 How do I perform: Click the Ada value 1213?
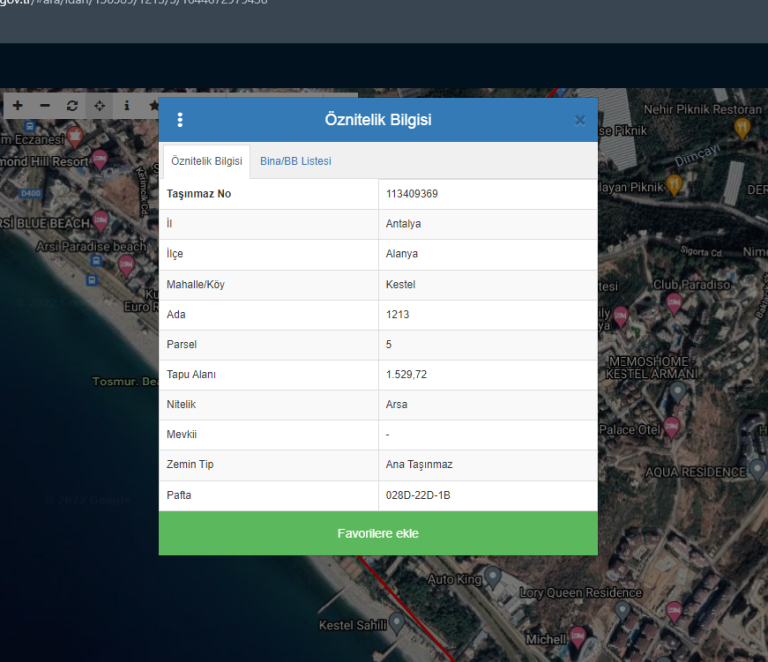(397, 314)
